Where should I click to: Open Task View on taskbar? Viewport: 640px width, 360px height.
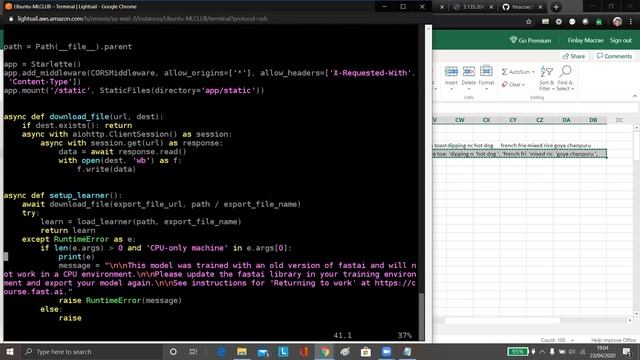tap(193, 351)
